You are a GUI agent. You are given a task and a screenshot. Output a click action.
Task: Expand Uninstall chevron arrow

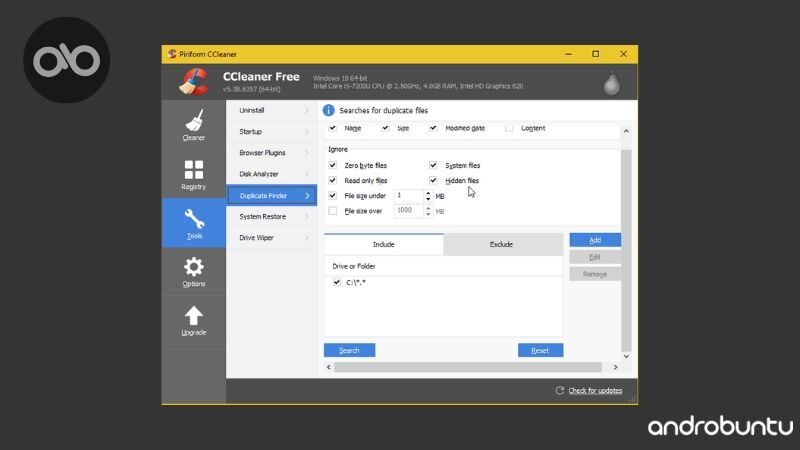point(307,110)
